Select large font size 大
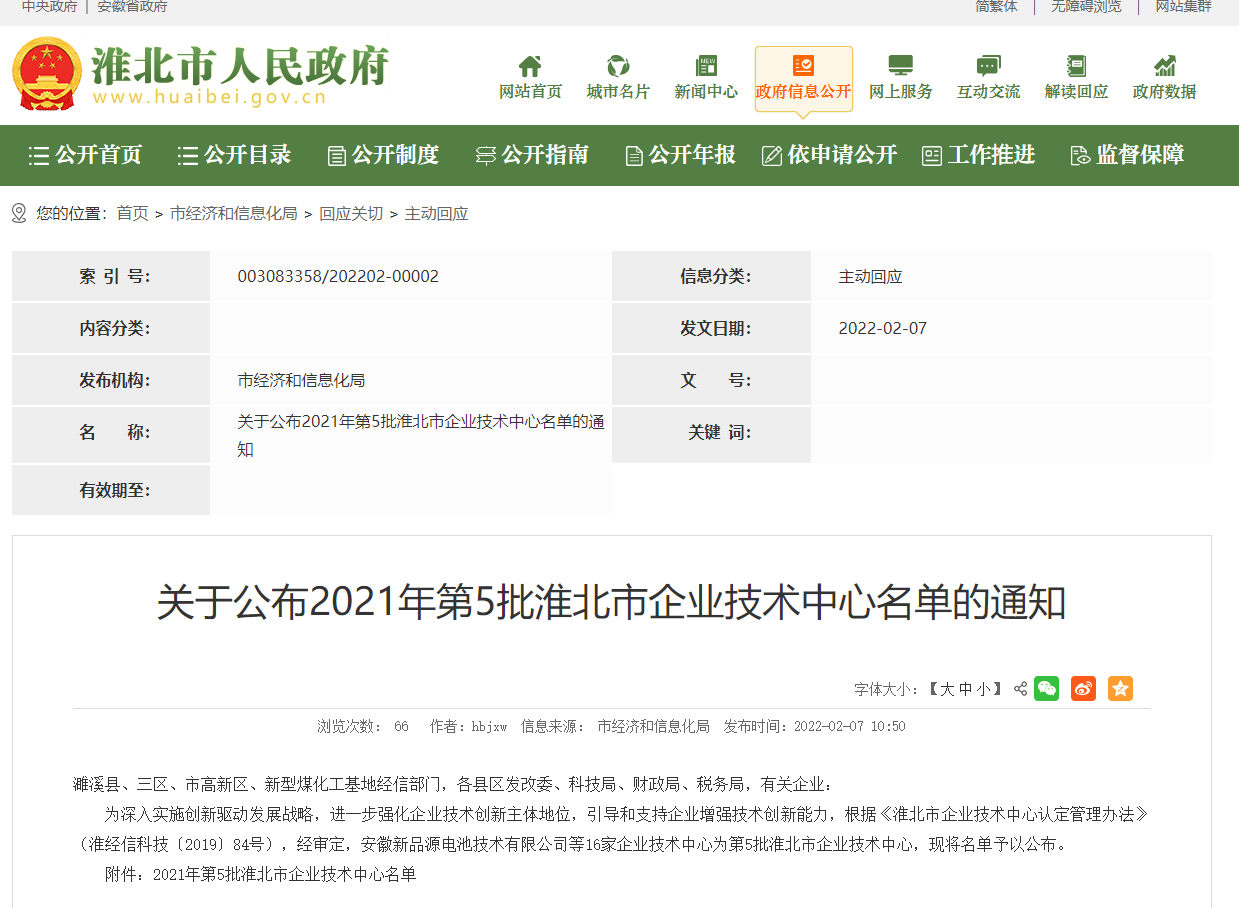This screenshot has height=908, width=1239. (x=947, y=689)
